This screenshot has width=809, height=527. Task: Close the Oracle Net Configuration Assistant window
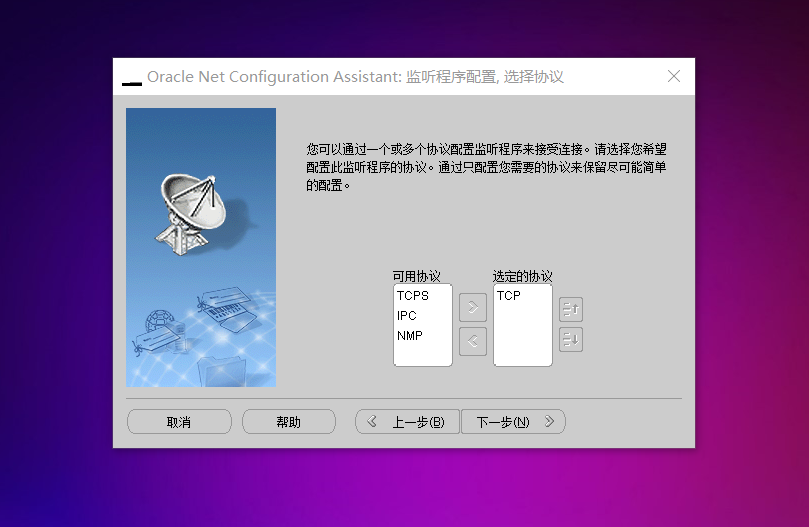[x=674, y=76]
